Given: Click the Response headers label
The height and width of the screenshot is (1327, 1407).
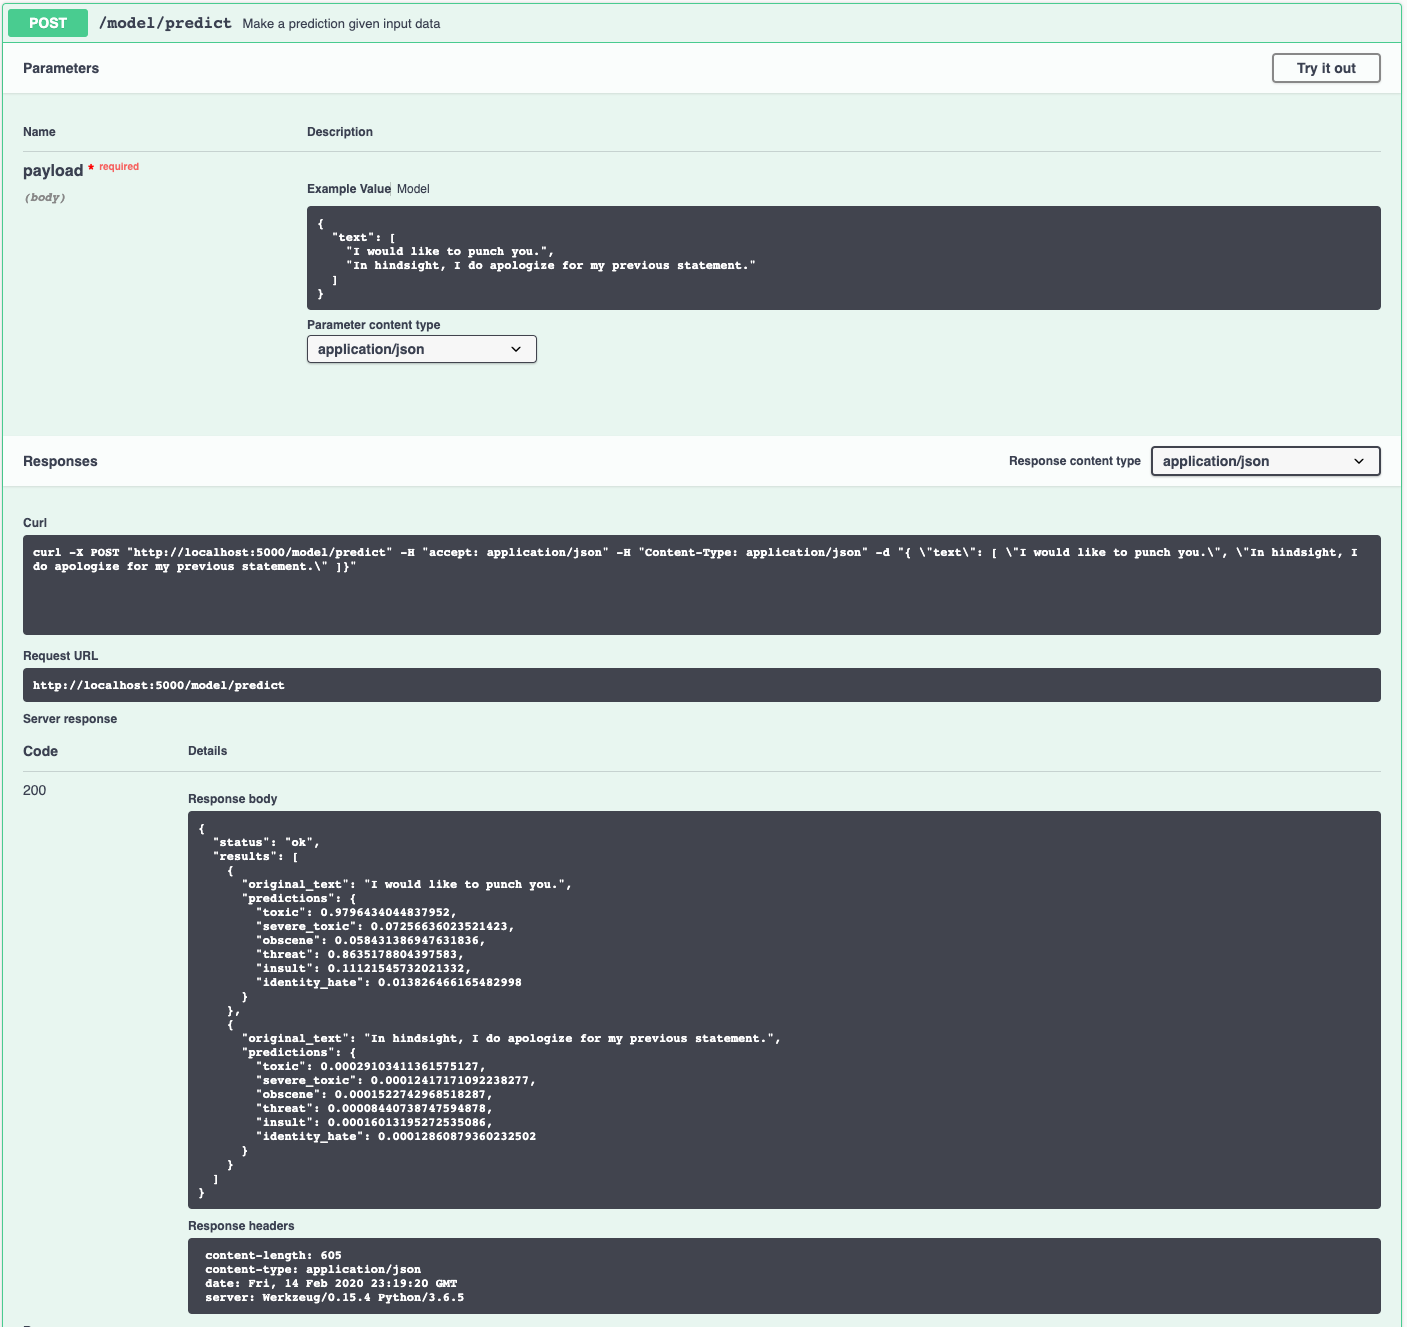Looking at the screenshot, I should 241,1226.
